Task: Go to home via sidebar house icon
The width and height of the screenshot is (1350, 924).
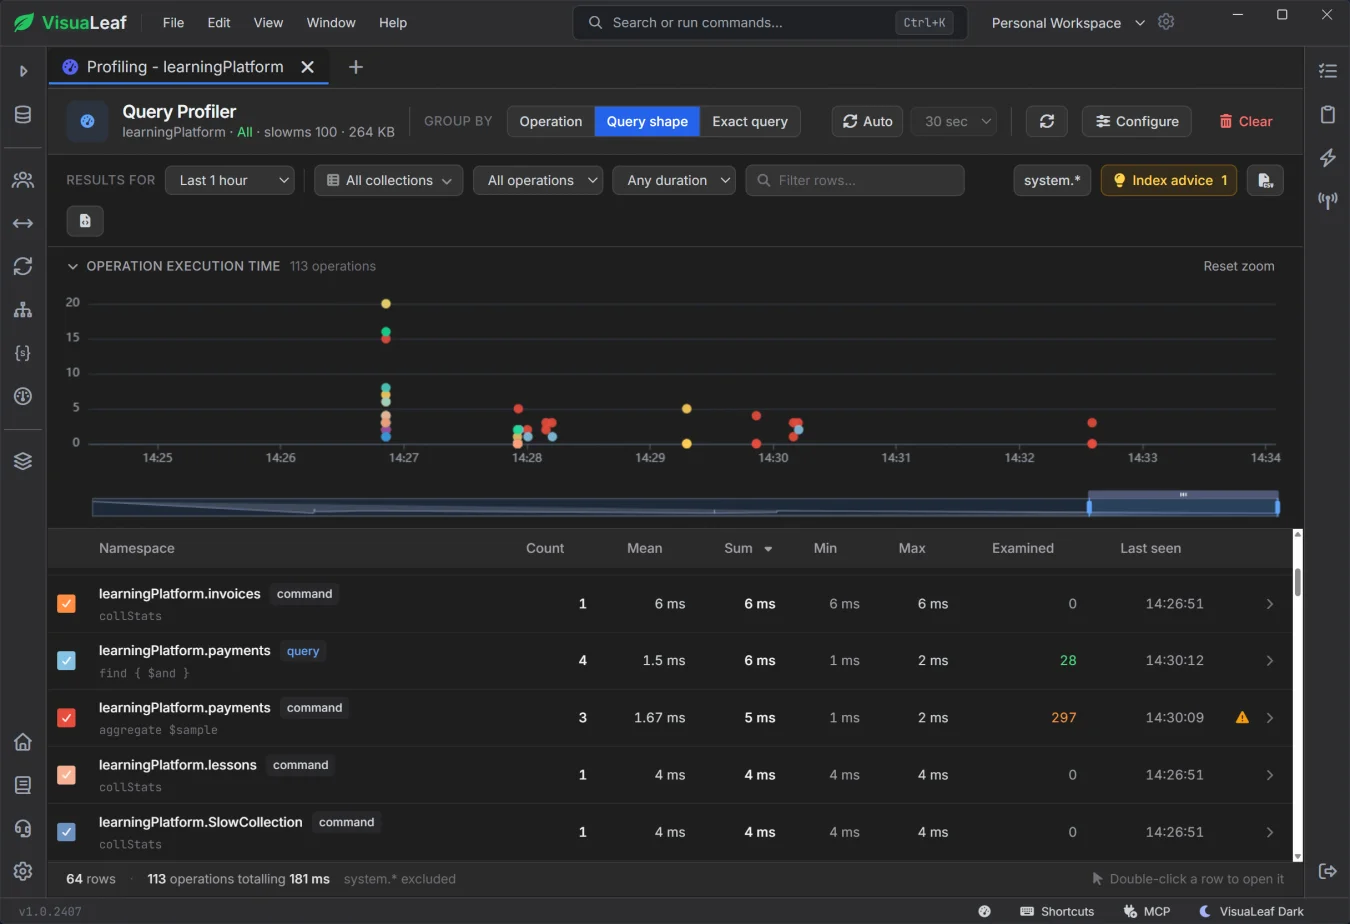Action: [x=23, y=742]
